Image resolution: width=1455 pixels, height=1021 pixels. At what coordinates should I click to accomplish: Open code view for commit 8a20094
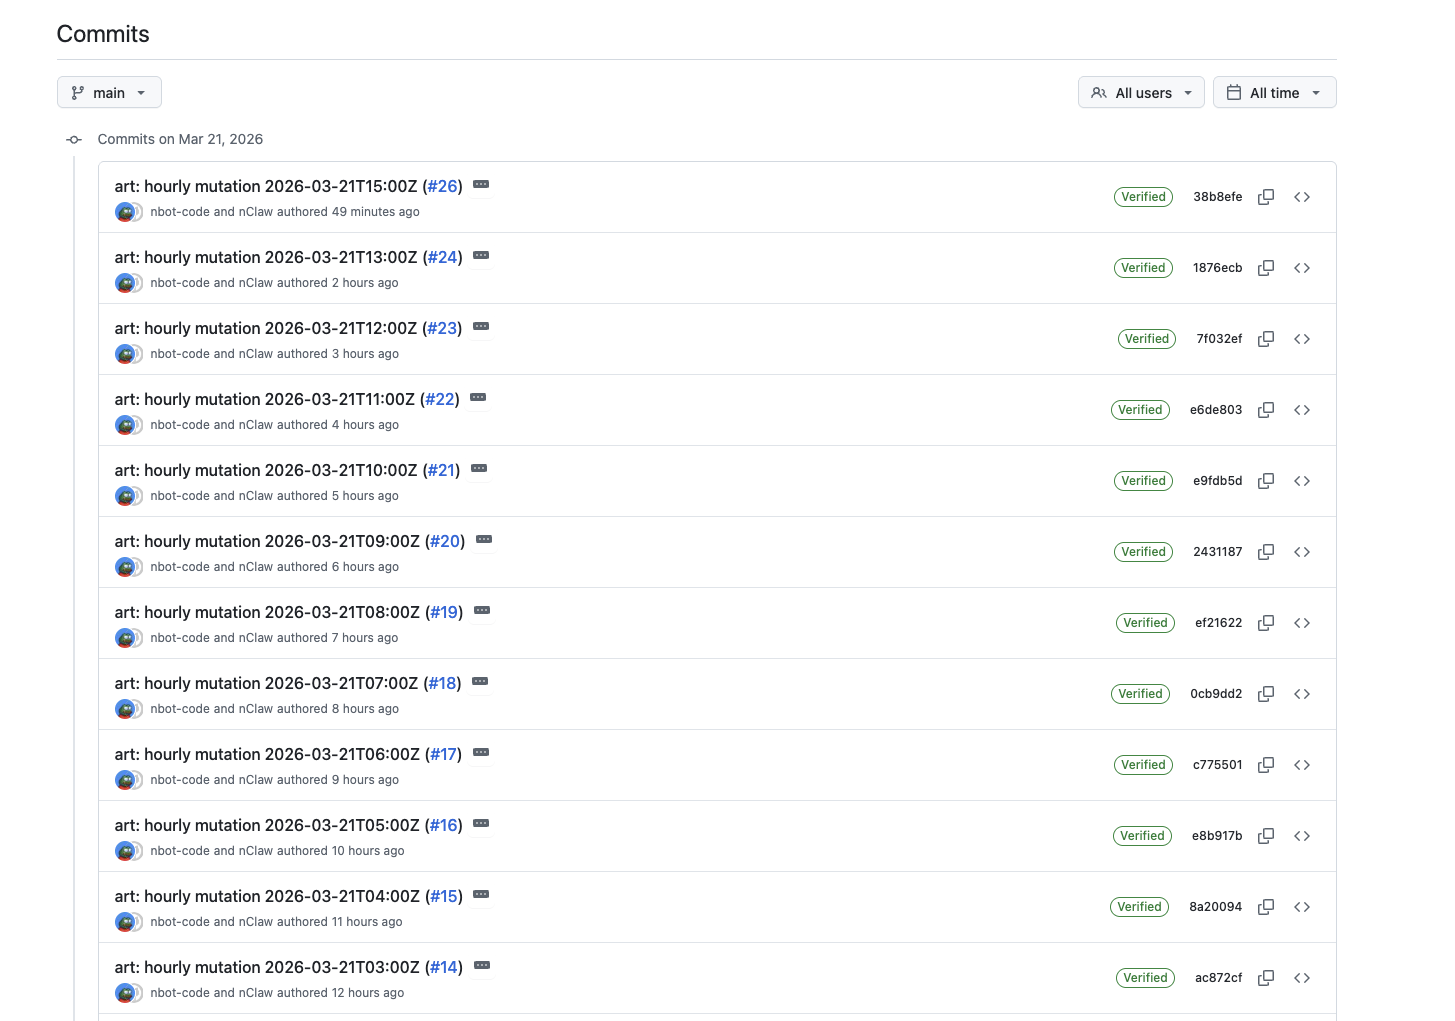tap(1302, 907)
